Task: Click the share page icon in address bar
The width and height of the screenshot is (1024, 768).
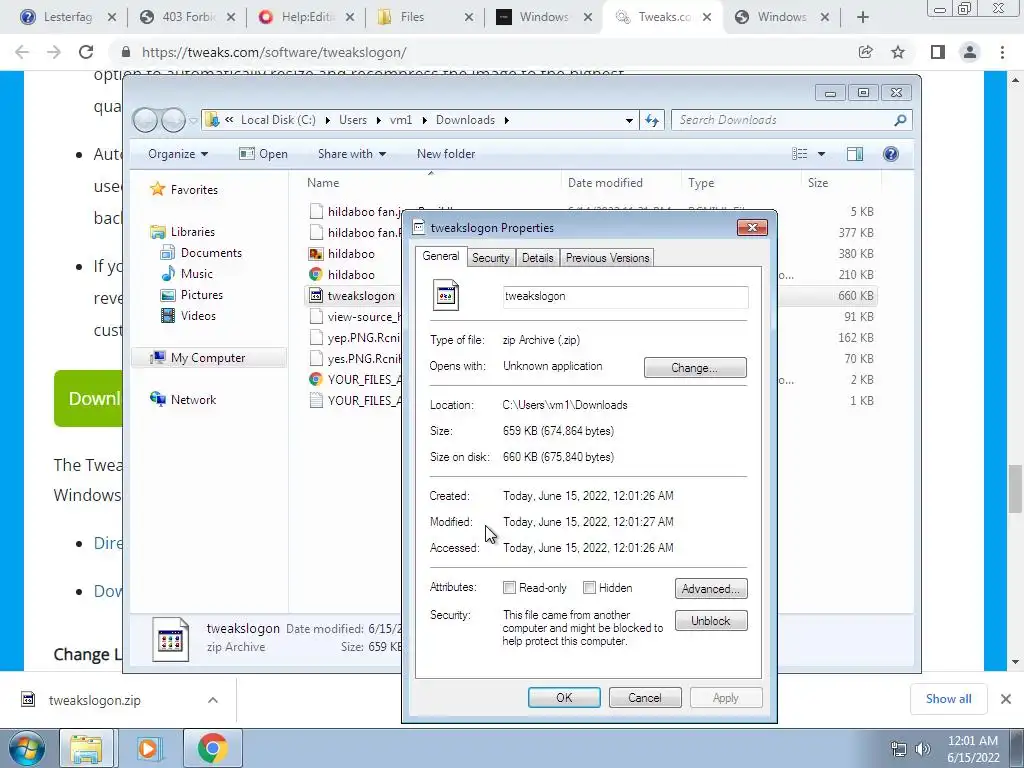Action: click(866, 52)
